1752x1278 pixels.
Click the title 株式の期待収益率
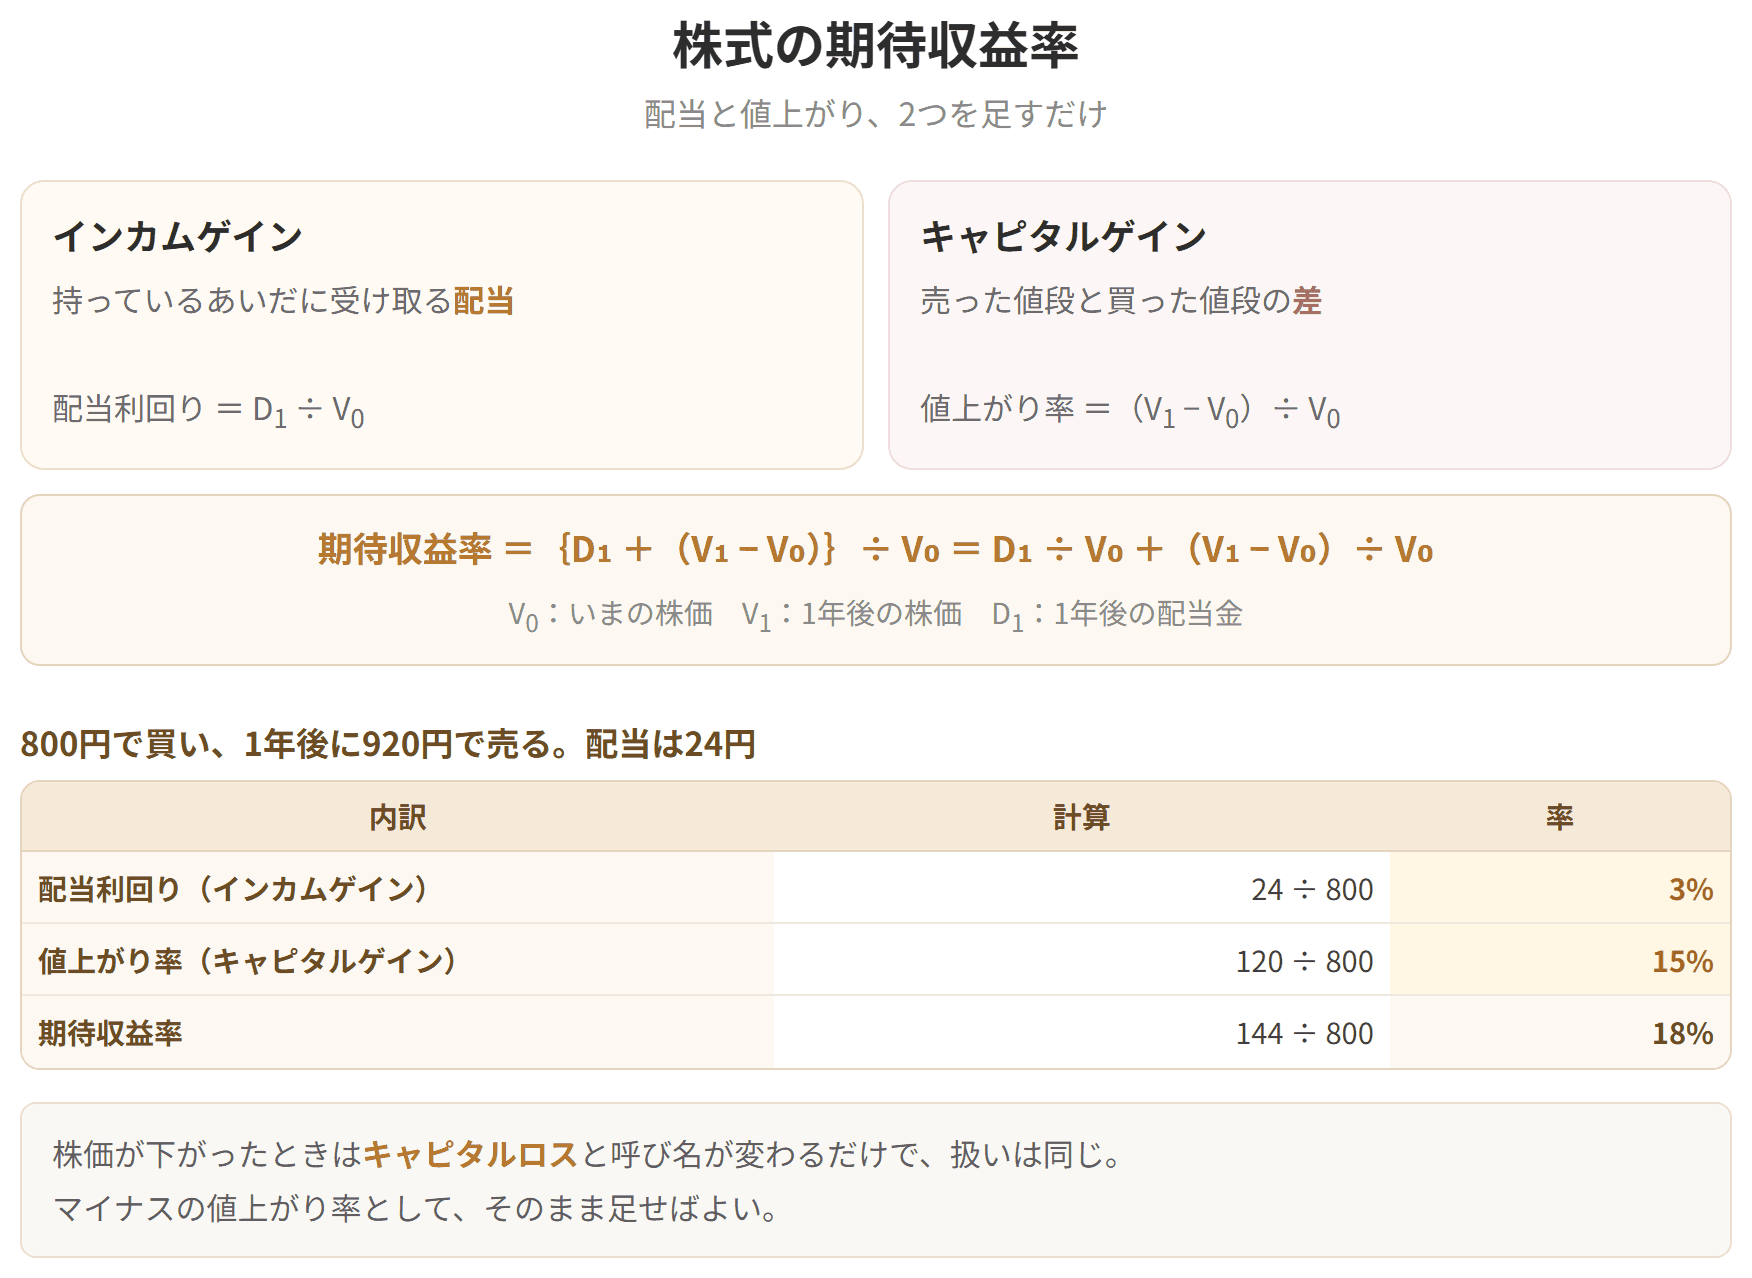click(875, 46)
